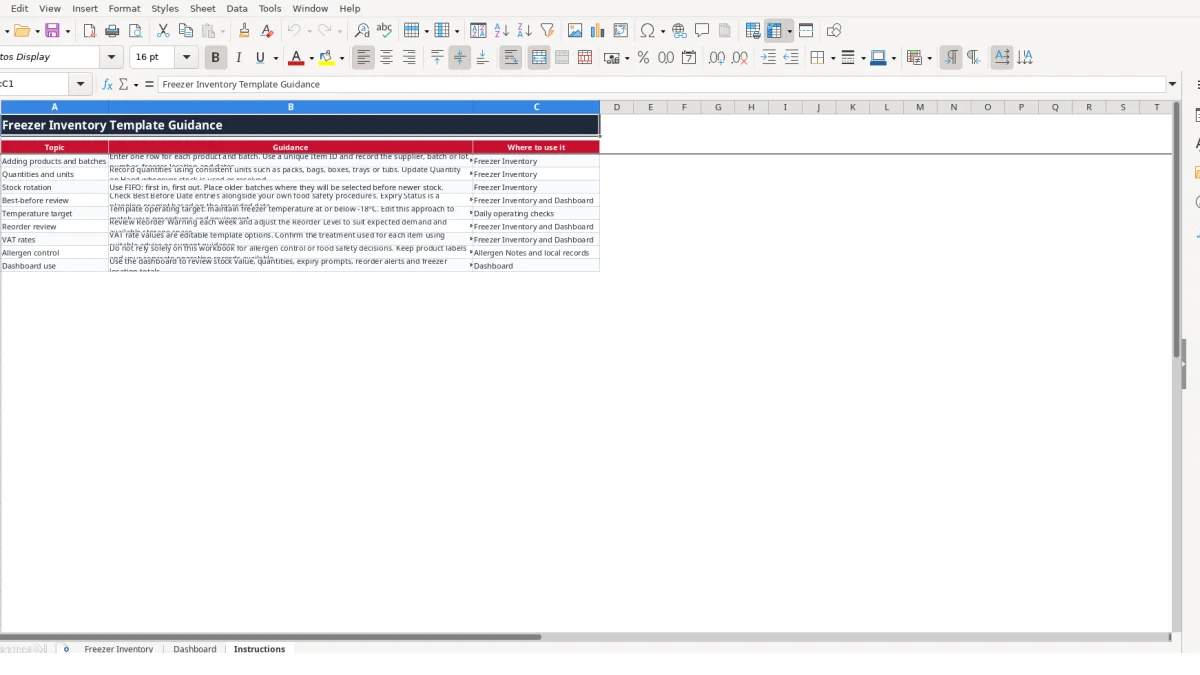Select column M header
This screenshot has width=1200, height=675.
pos(920,107)
